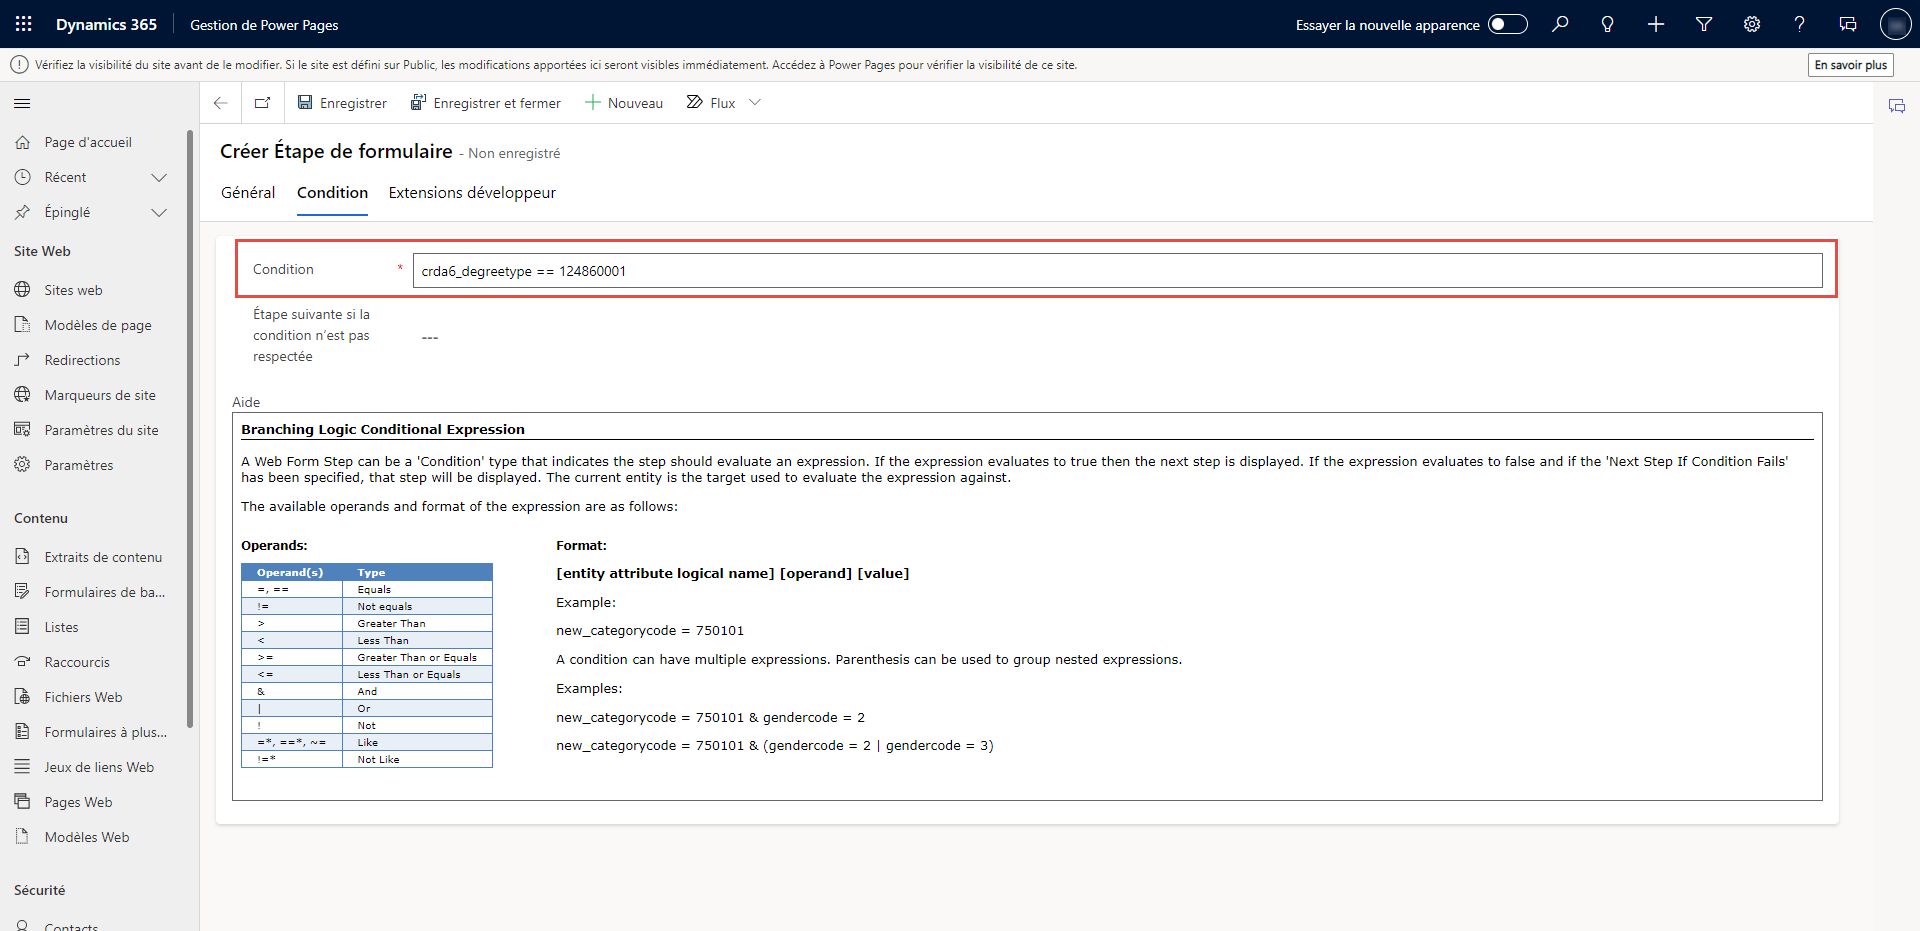Screen dimensions: 1920x931
Task: Open record in new window icon
Action: [x=263, y=103]
